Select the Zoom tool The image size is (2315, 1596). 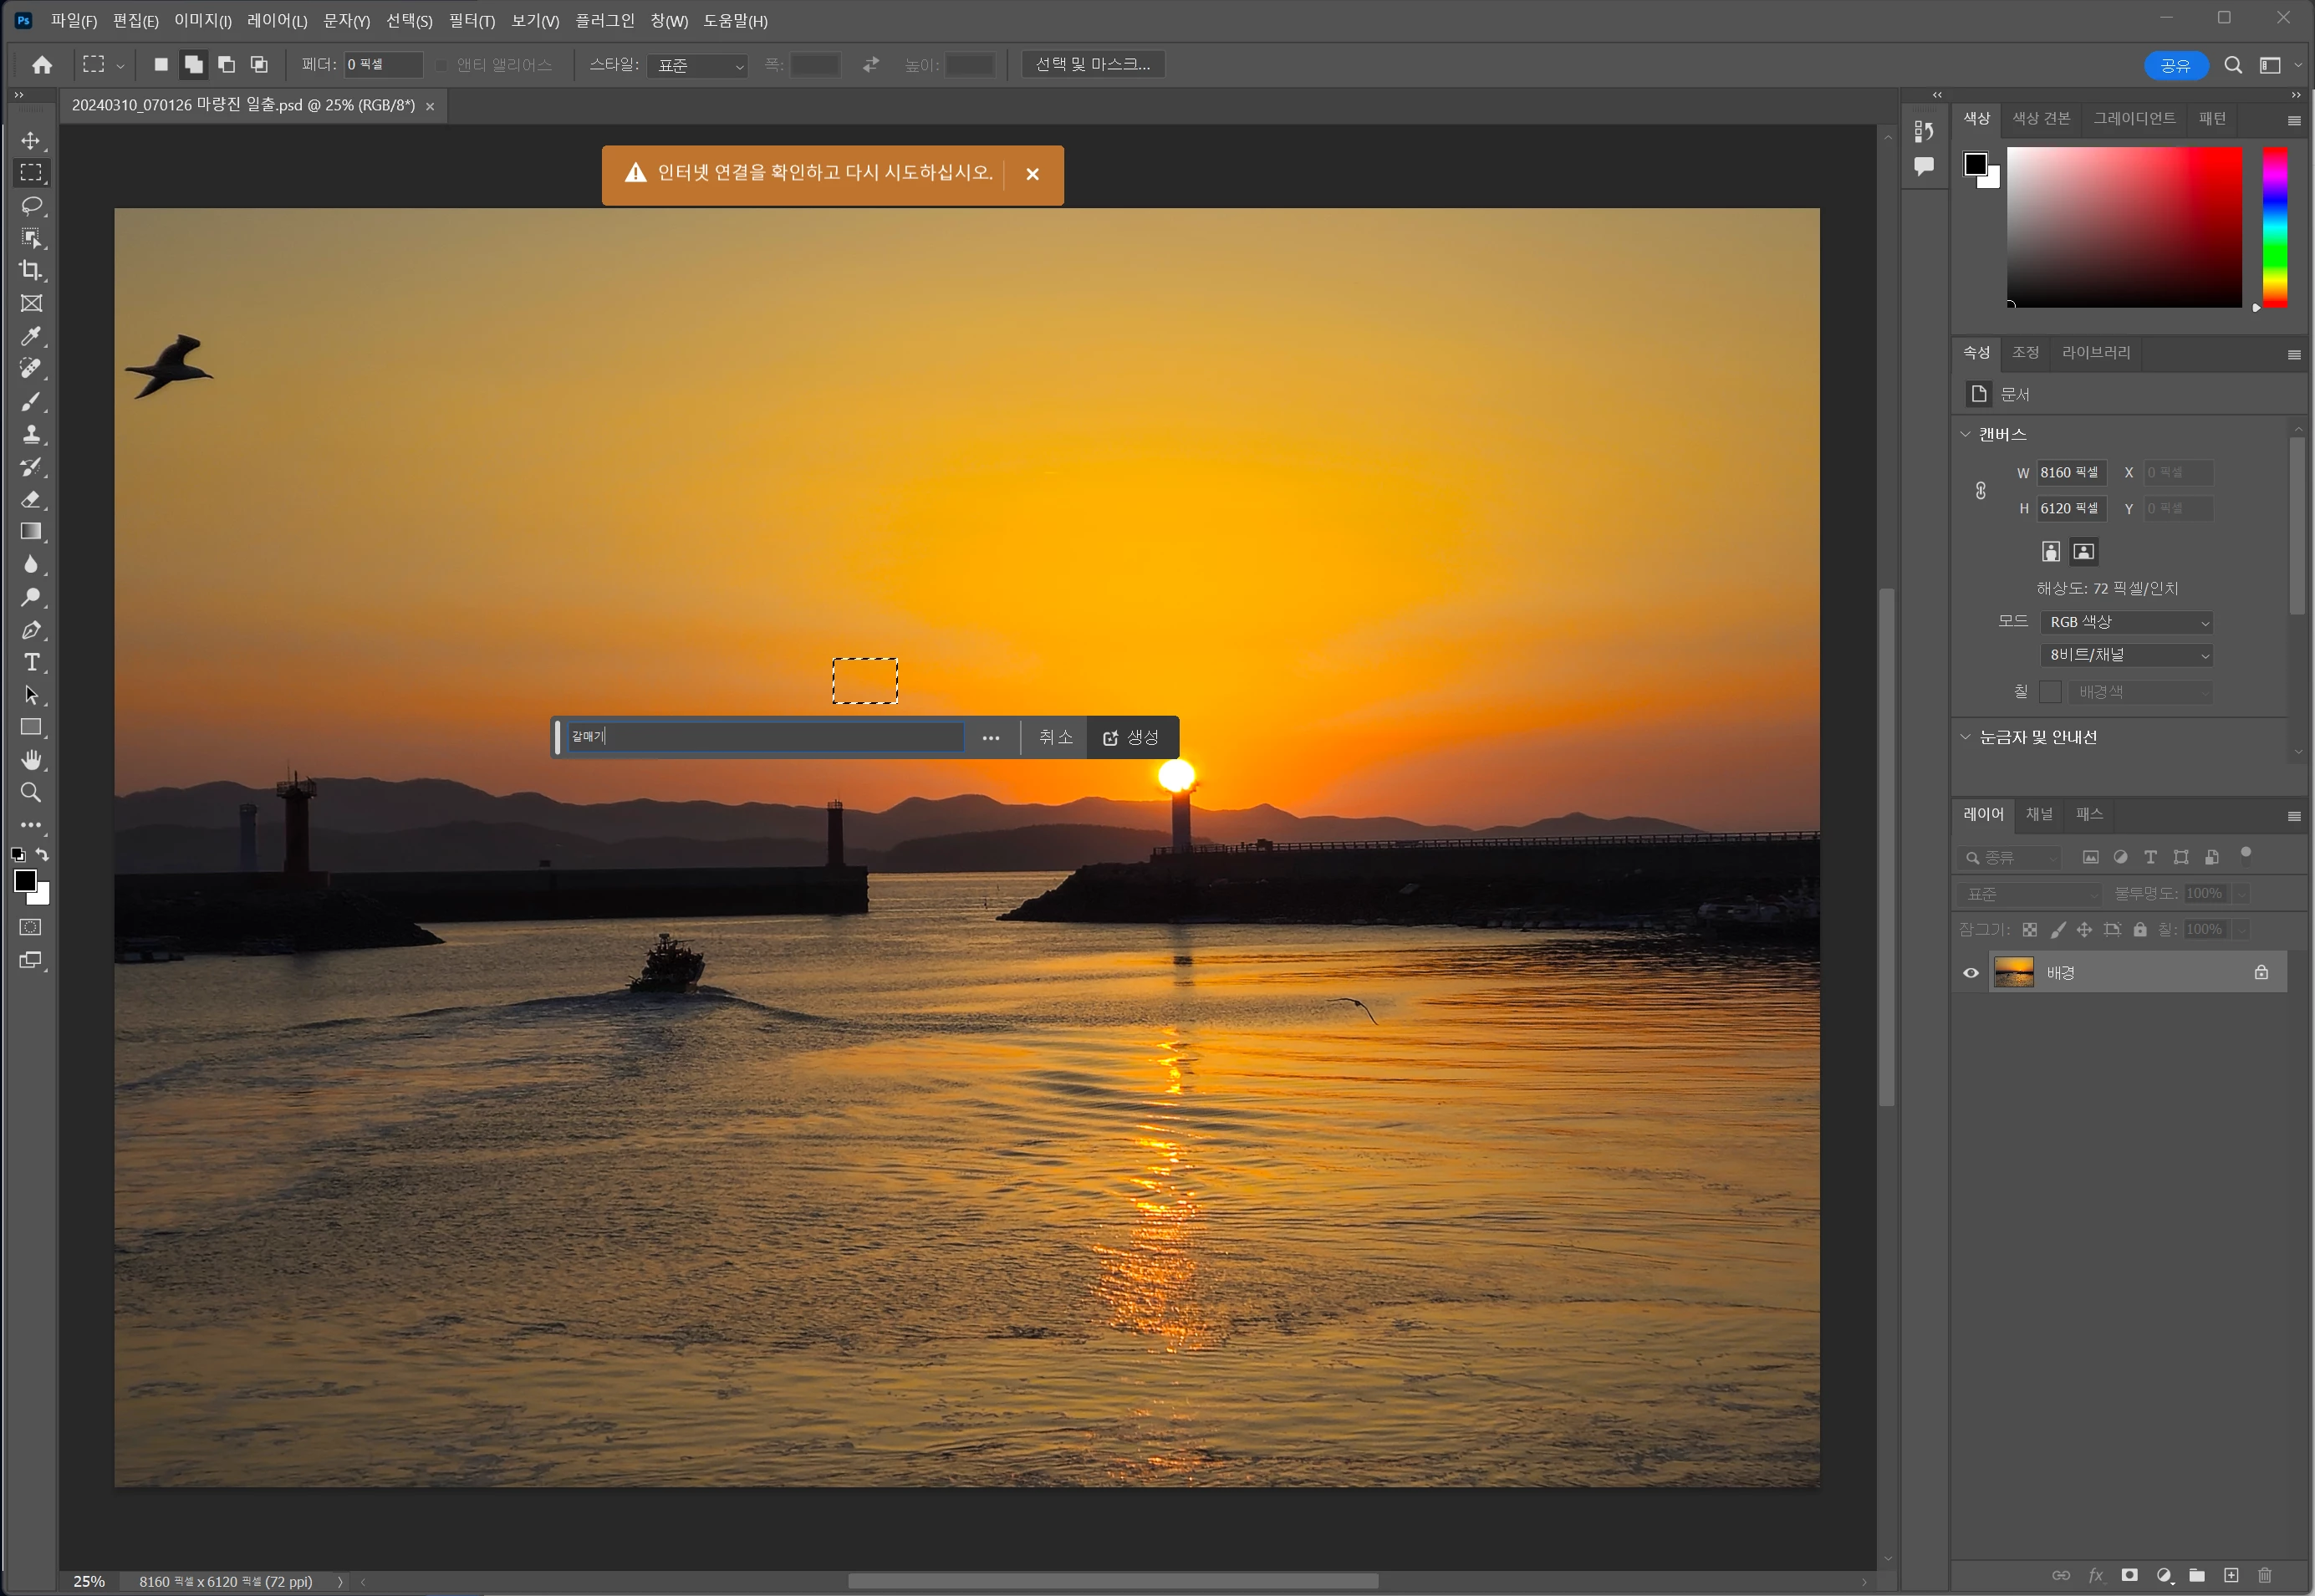(31, 793)
